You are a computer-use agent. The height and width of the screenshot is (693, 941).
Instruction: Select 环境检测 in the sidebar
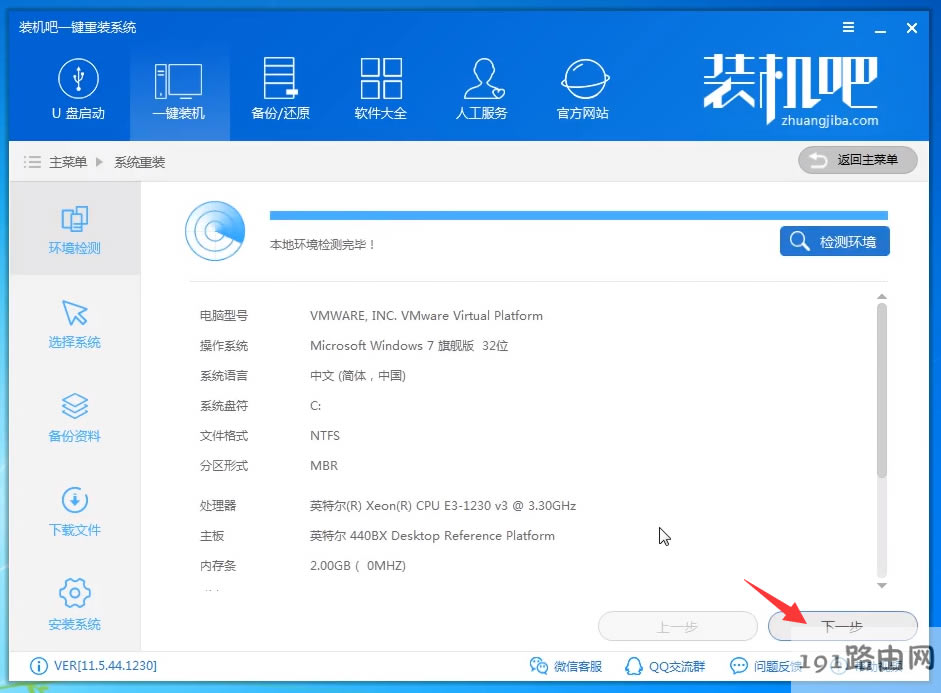click(73, 229)
